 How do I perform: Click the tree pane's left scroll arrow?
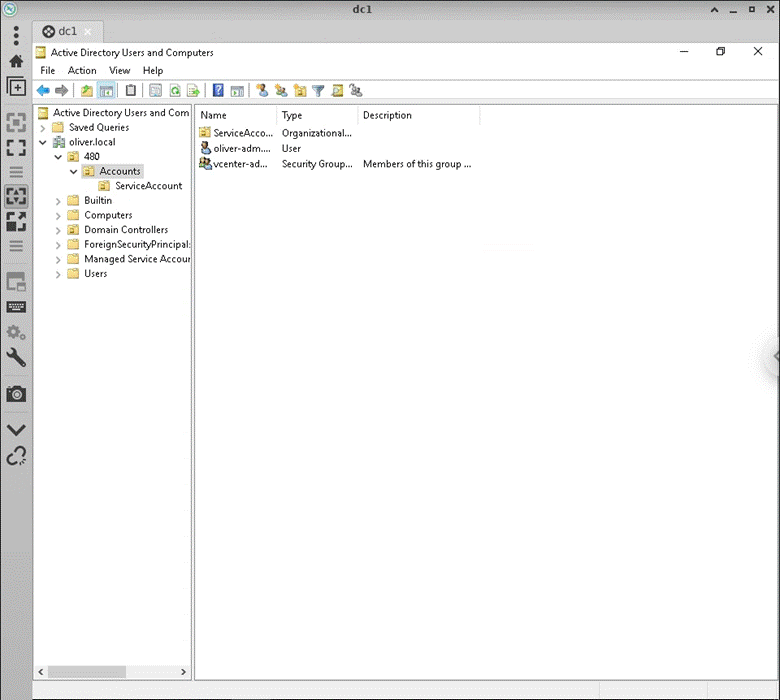[41, 672]
